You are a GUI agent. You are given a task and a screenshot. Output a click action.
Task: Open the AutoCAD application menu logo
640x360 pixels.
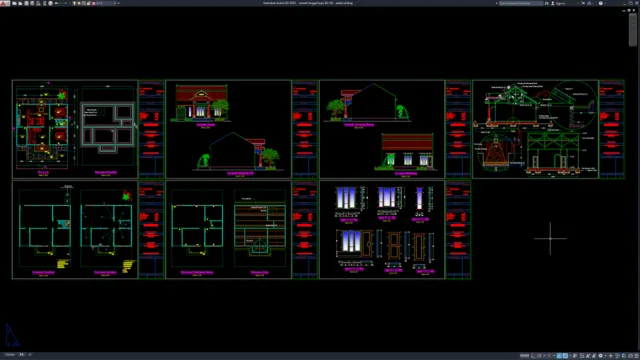[x=5, y=3]
